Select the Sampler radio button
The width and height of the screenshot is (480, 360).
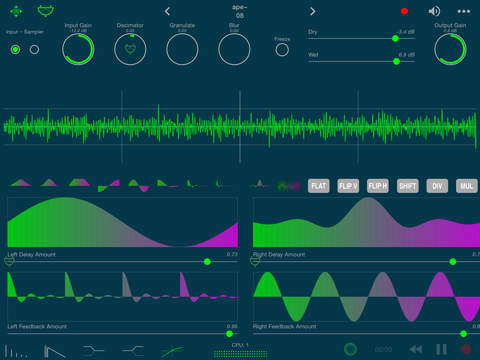(x=34, y=50)
